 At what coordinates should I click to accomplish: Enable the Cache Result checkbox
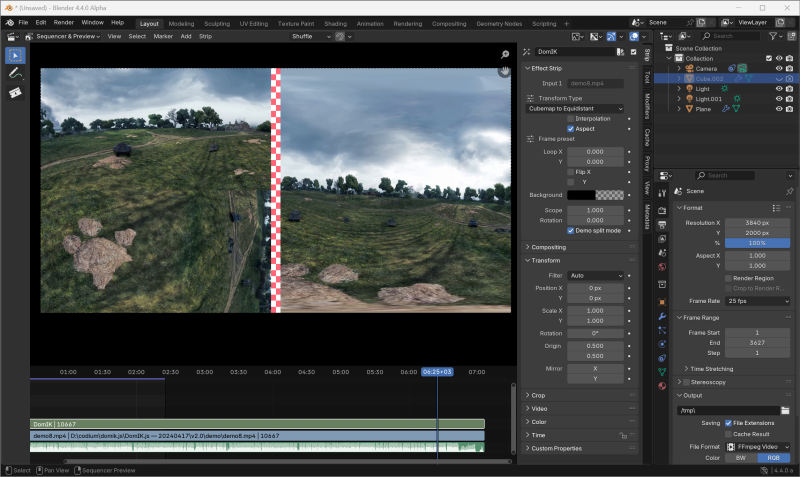[x=728, y=435]
